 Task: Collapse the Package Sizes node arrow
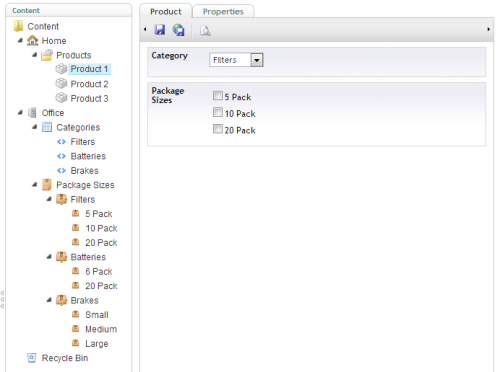tap(35, 184)
